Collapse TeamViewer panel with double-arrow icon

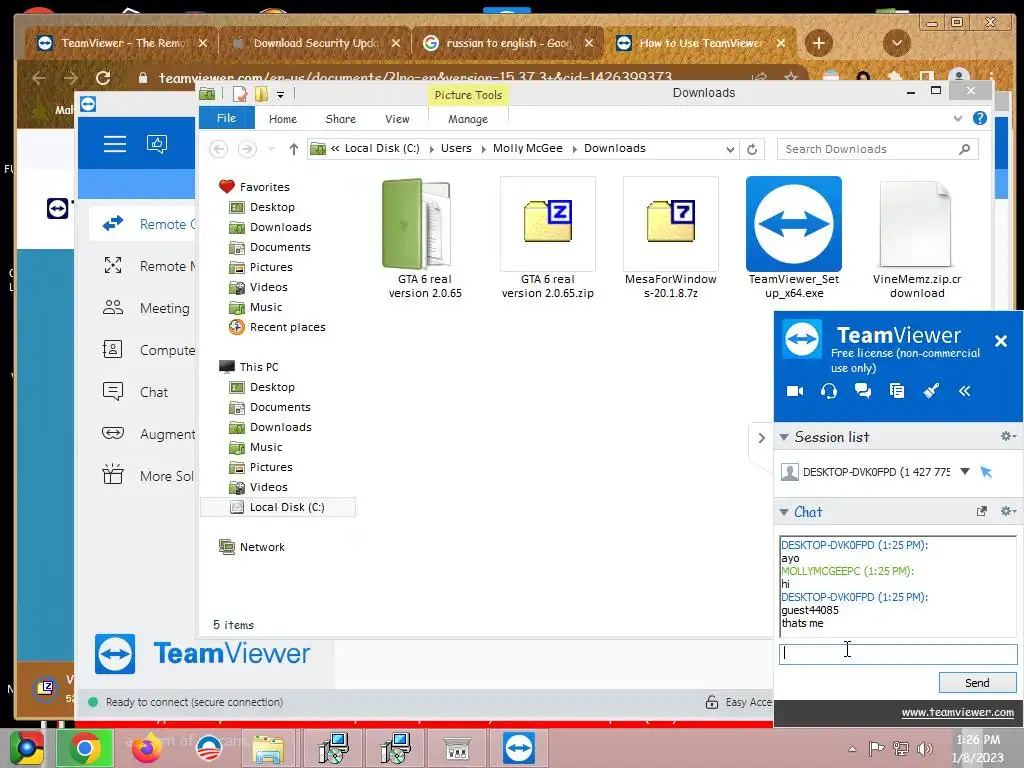(965, 391)
